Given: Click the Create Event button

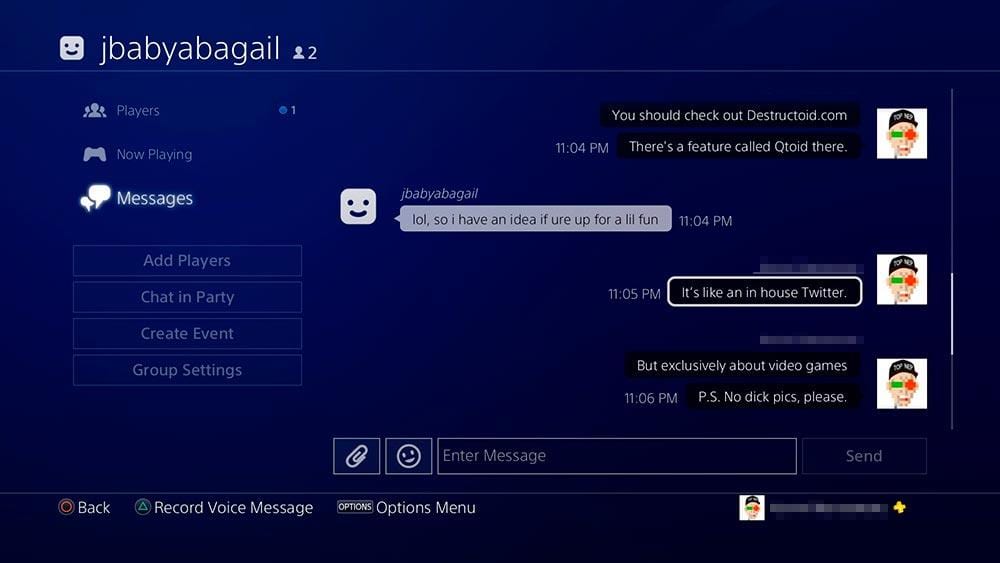Looking at the screenshot, I should [x=188, y=333].
